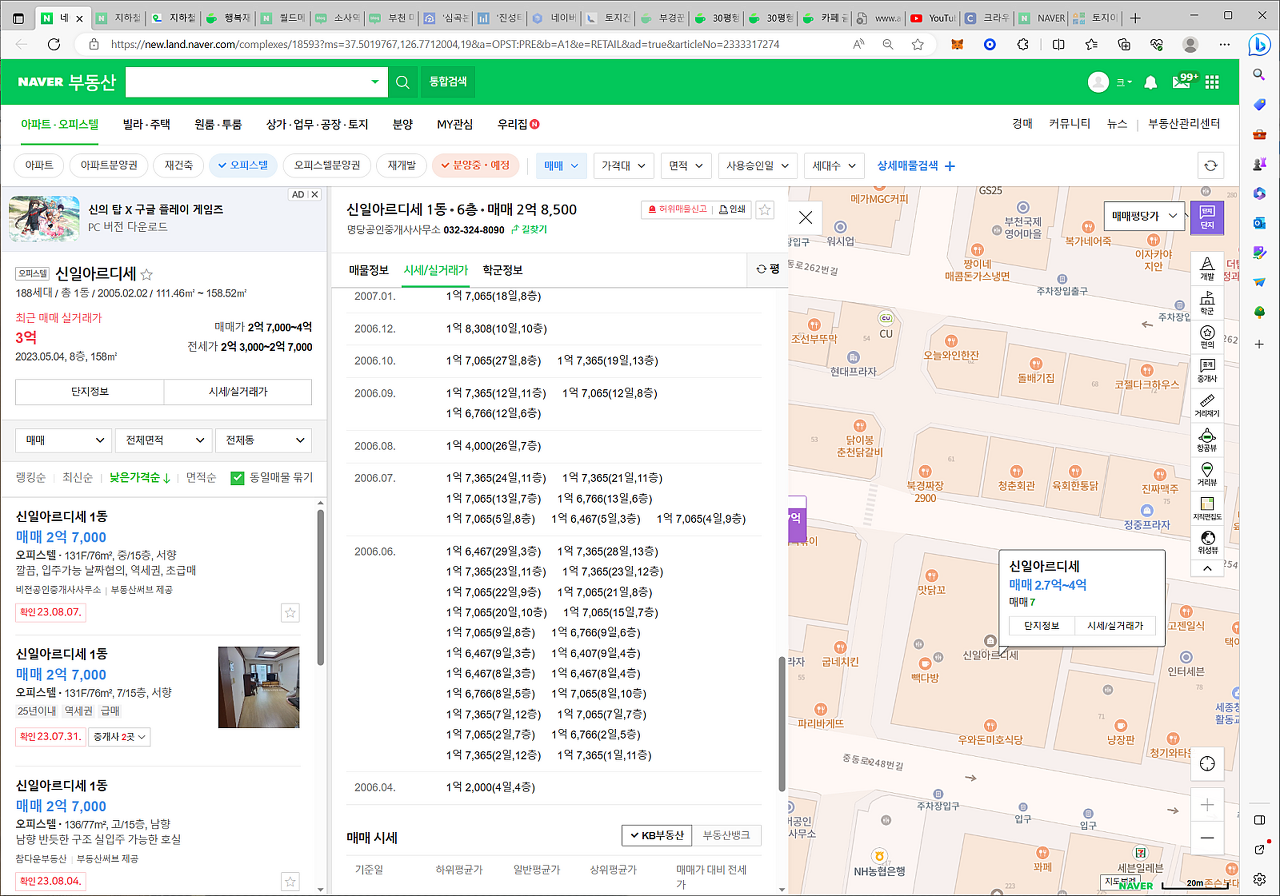
Task: Switch to the 학군정보 tab
Action: [x=502, y=270]
